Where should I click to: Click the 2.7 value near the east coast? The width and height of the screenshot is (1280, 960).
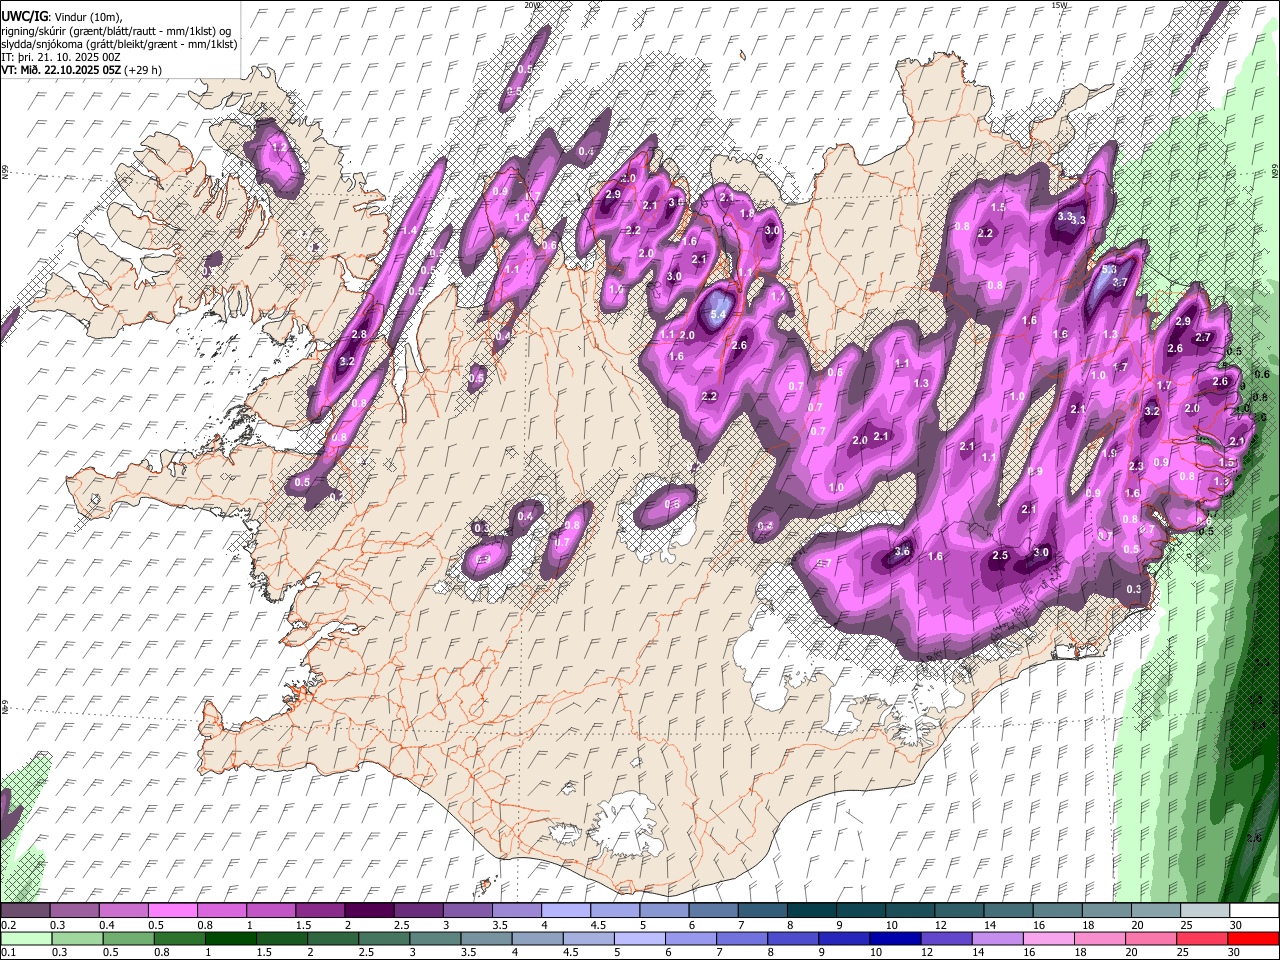[1203, 338]
